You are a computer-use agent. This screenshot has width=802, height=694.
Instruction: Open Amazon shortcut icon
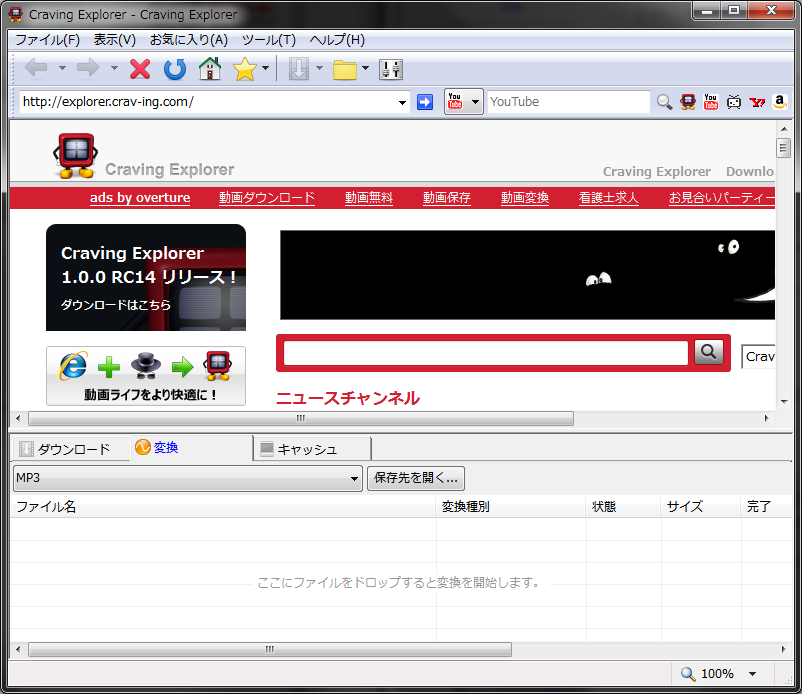[779, 102]
